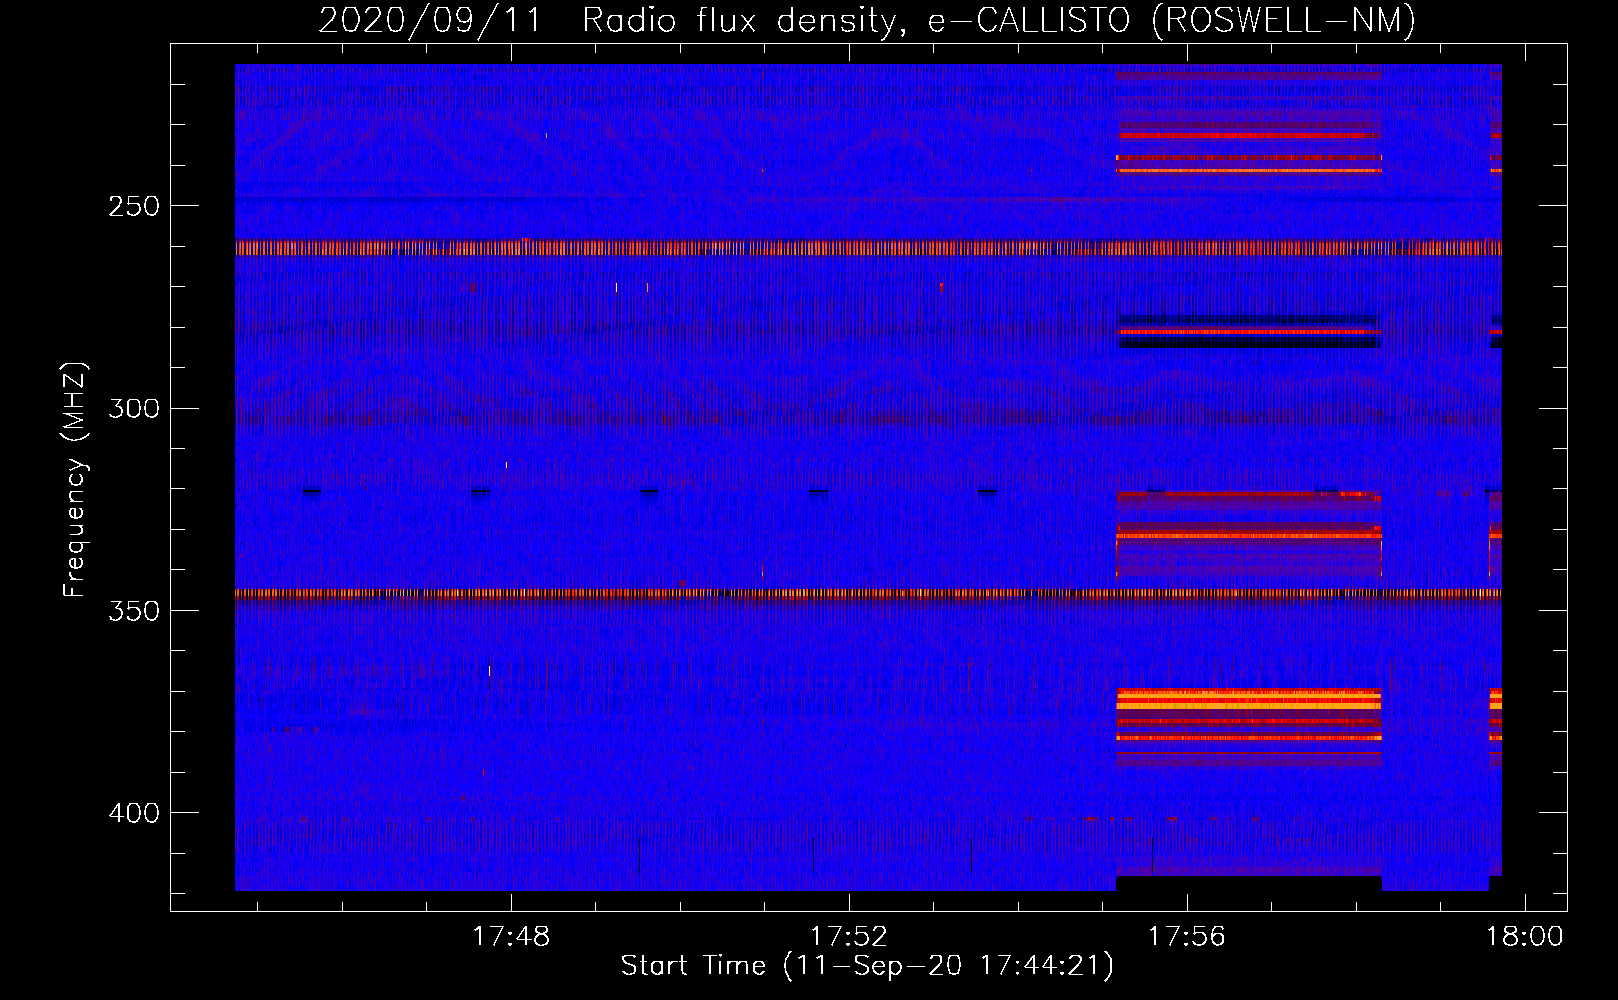
Task: Select the 250 frequency tick label
Action: (x=134, y=207)
